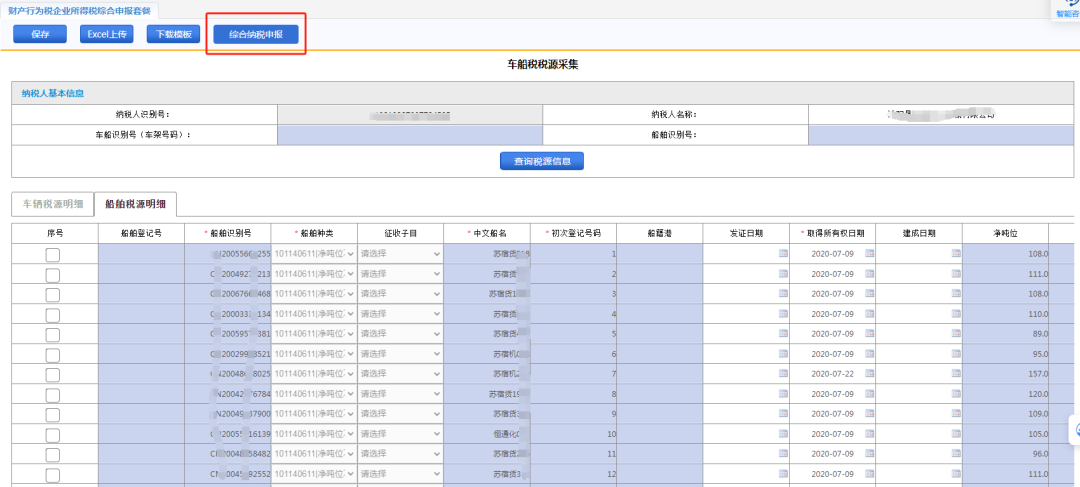Focus the 车船识别号（车架号码） input field

[410, 135]
